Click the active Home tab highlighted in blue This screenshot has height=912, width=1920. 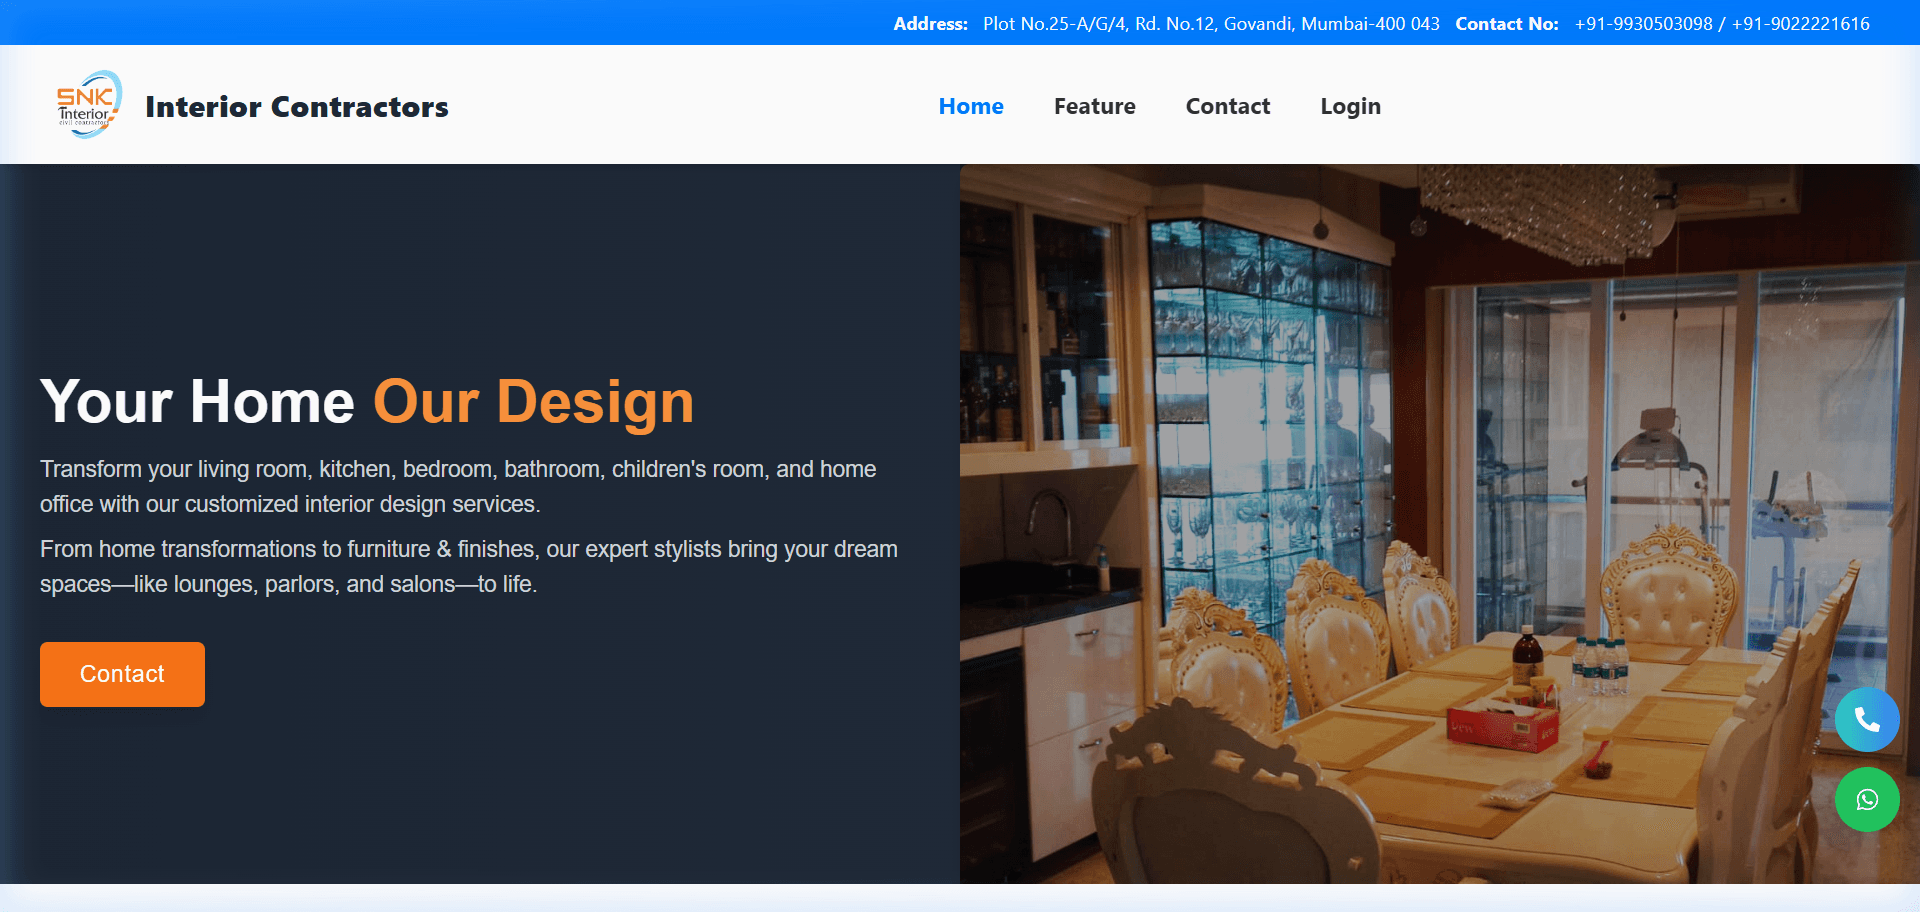click(970, 106)
